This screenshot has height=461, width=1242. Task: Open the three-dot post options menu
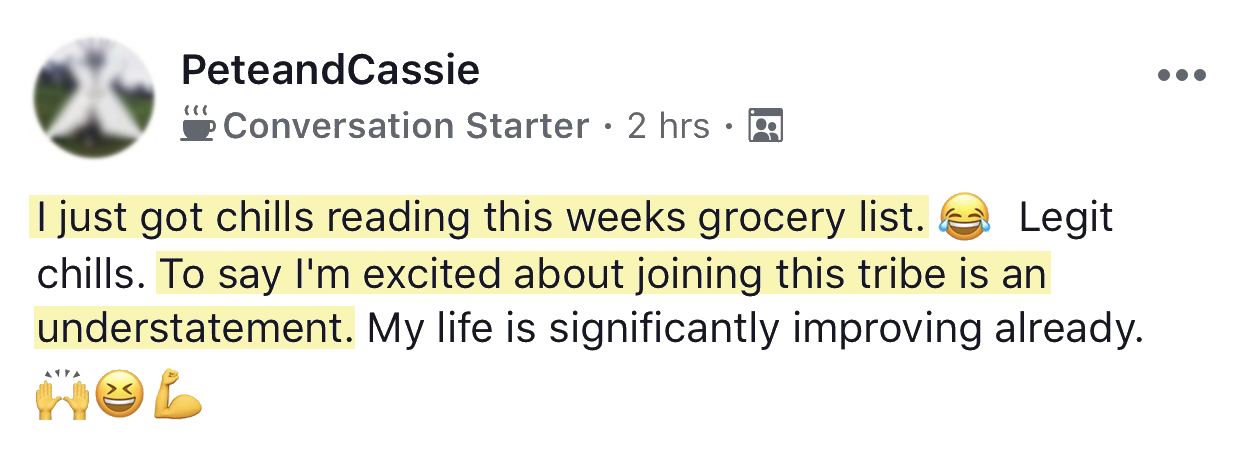click(1181, 75)
